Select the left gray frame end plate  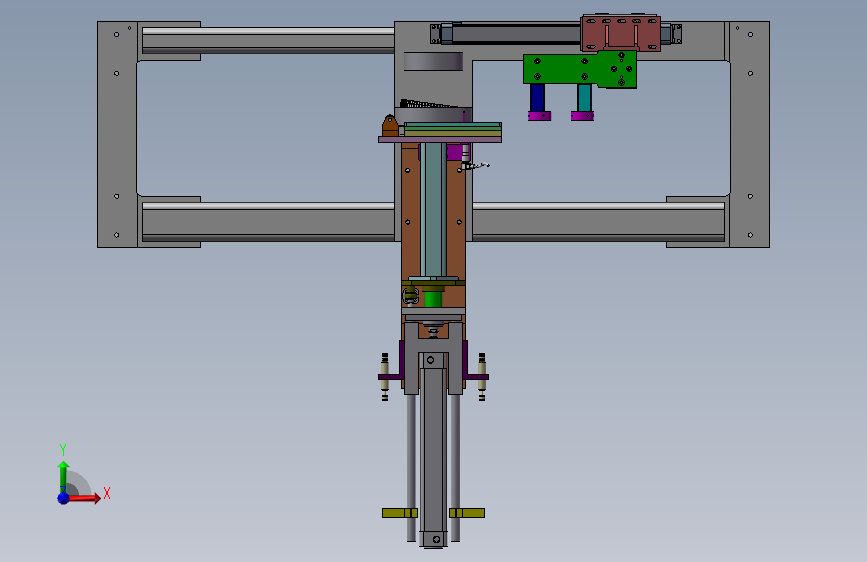tap(117, 134)
